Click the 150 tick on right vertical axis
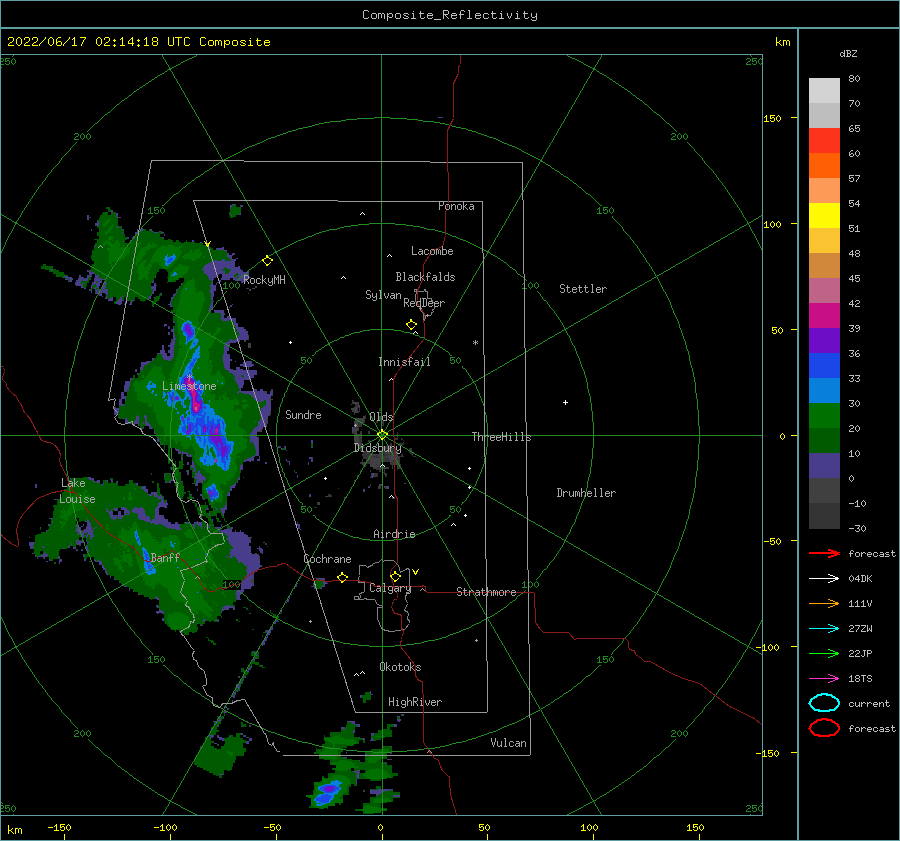Viewport: 900px width, 841px height. [x=772, y=118]
